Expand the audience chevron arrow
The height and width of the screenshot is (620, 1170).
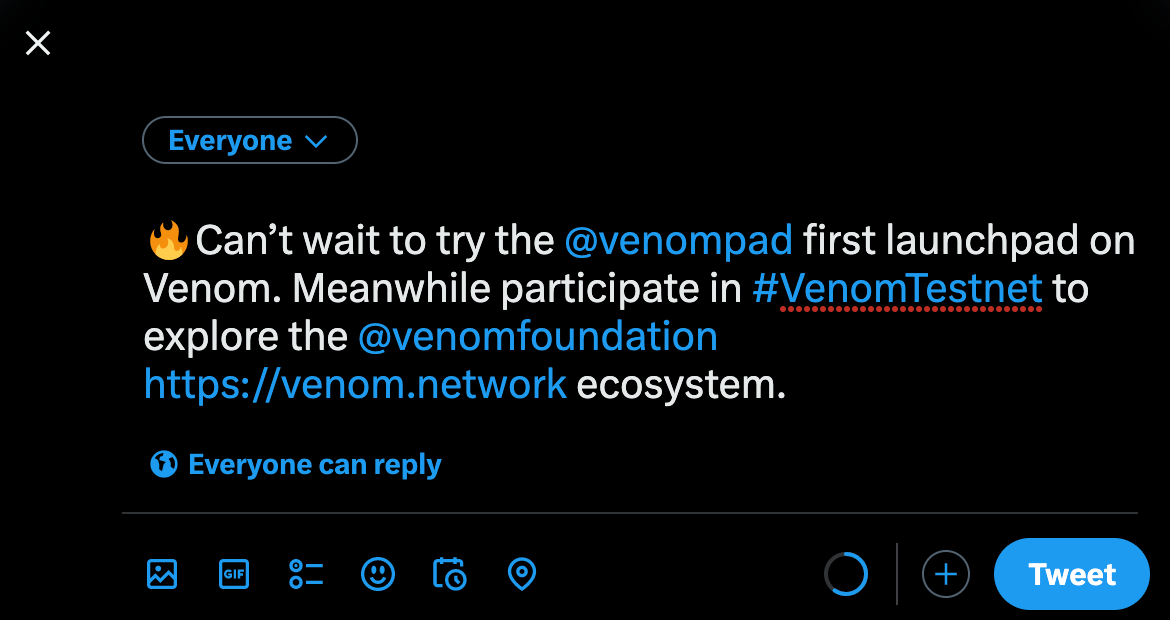317,141
